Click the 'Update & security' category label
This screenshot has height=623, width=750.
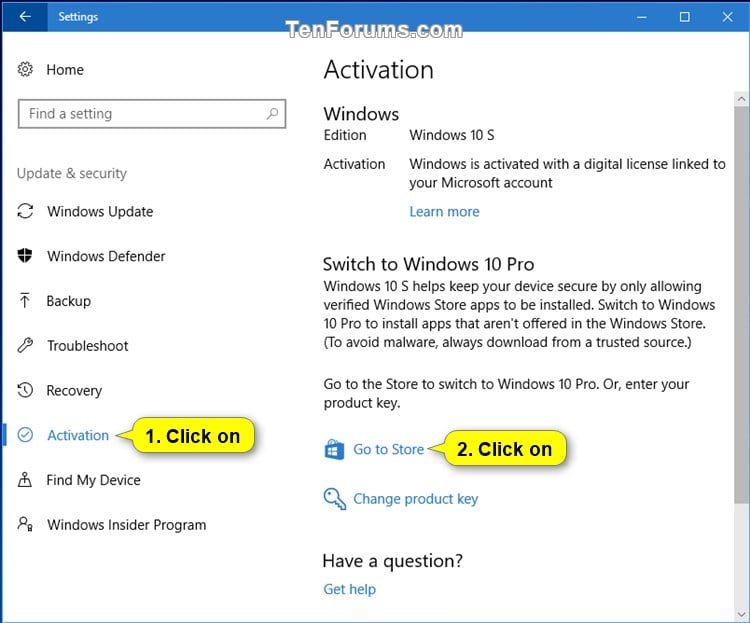pos(72,173)
